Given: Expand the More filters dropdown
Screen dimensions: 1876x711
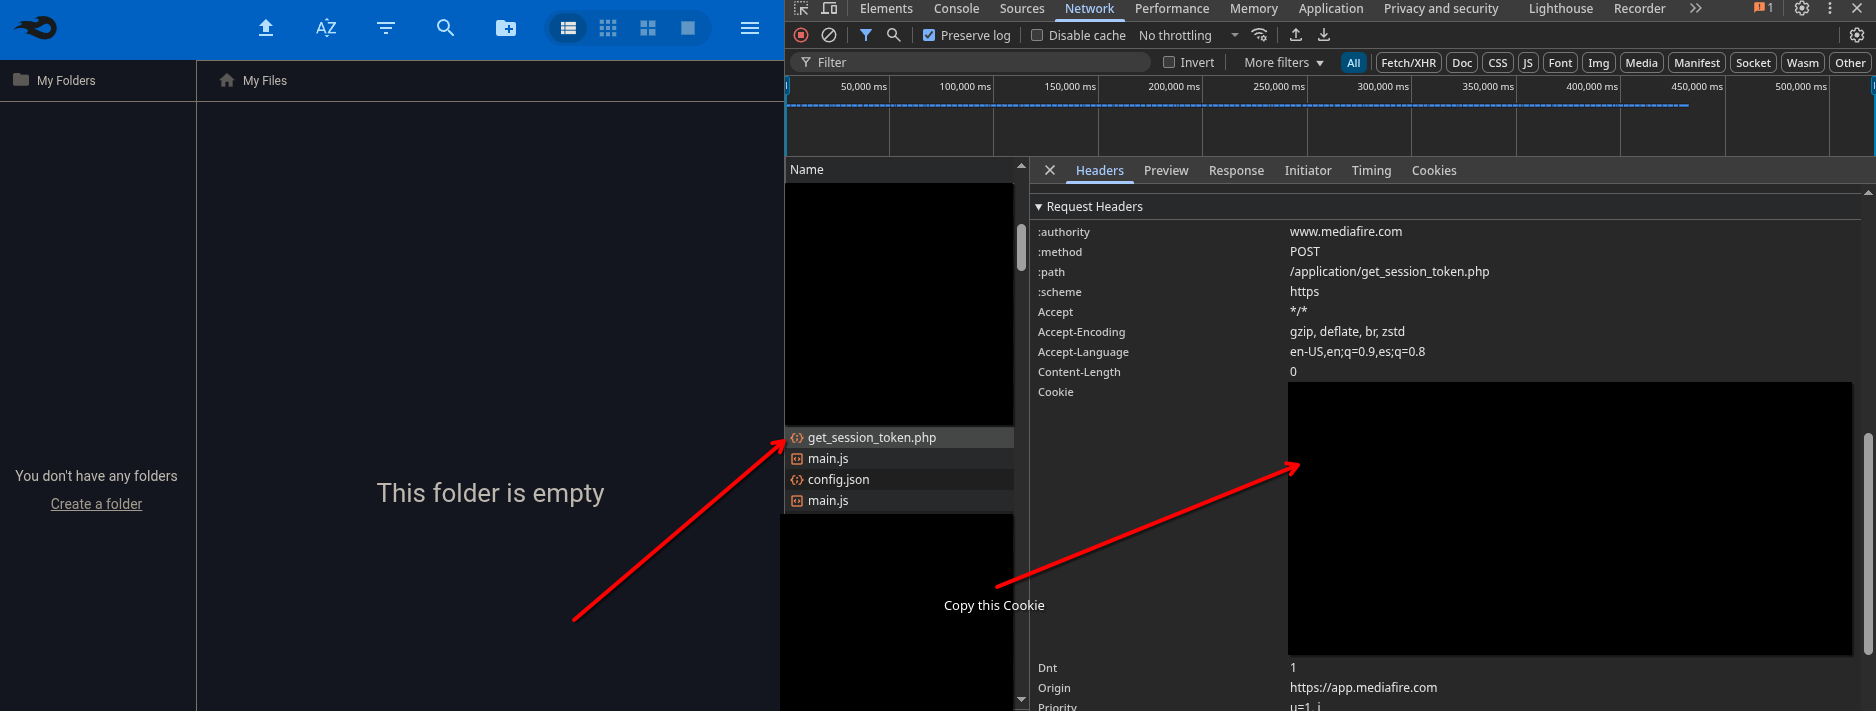Looking at the screenshot, I should (x=1284, y=62).
